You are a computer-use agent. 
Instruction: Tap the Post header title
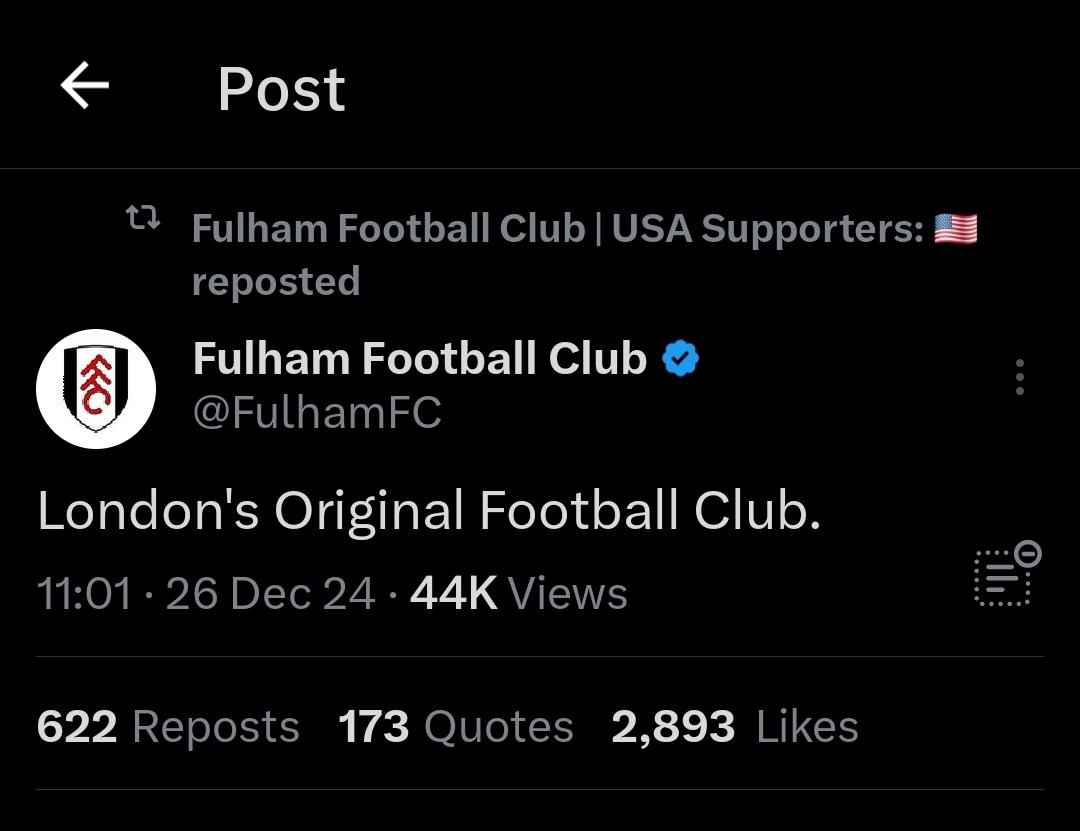[x=281, y=88]
